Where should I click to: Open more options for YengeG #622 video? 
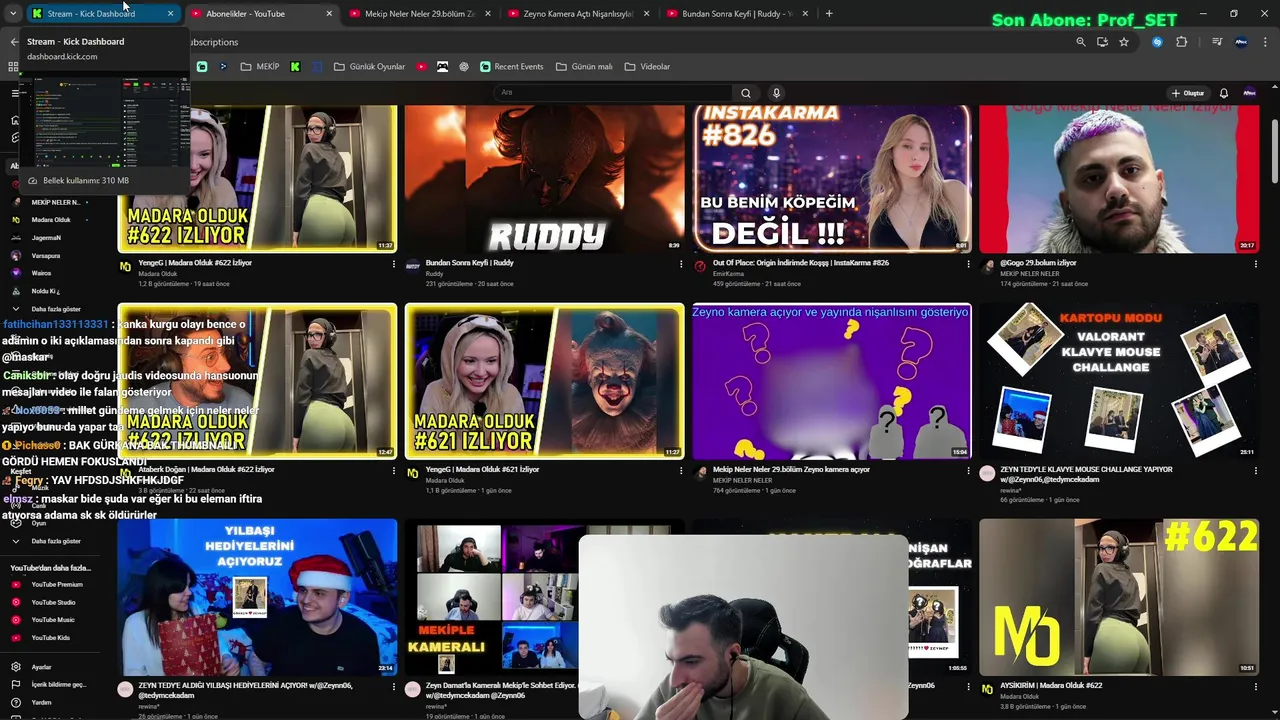tap(394, 265)
